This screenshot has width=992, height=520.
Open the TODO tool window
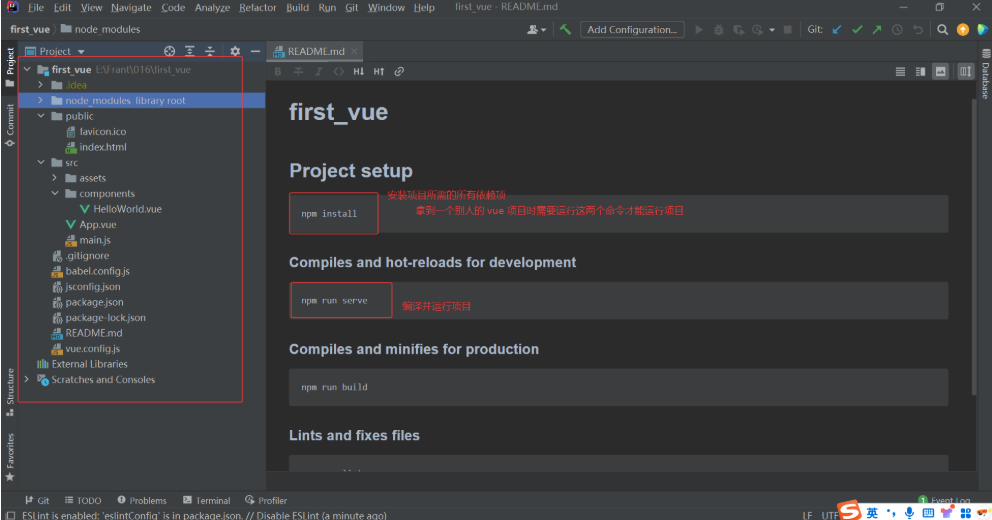[x=83, y=500]
